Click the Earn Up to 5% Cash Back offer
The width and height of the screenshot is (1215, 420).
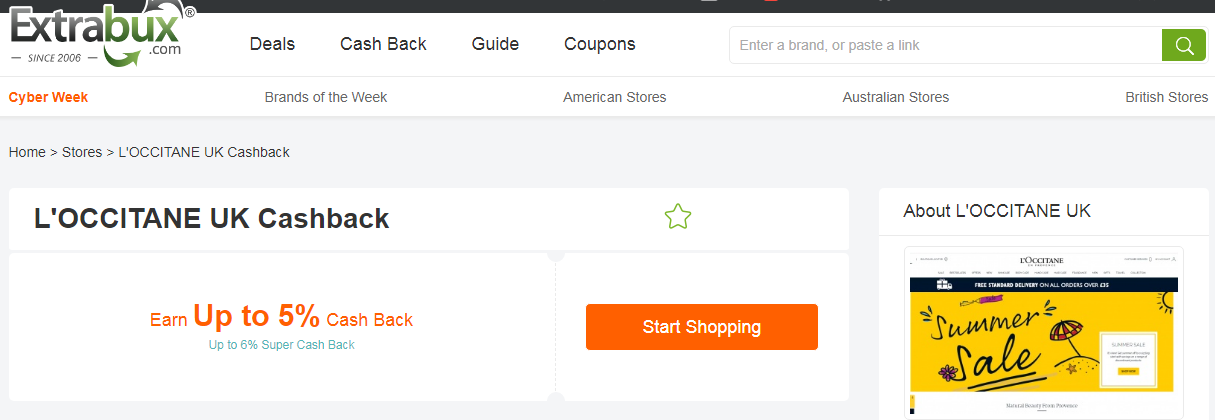(x=281, y=318)
